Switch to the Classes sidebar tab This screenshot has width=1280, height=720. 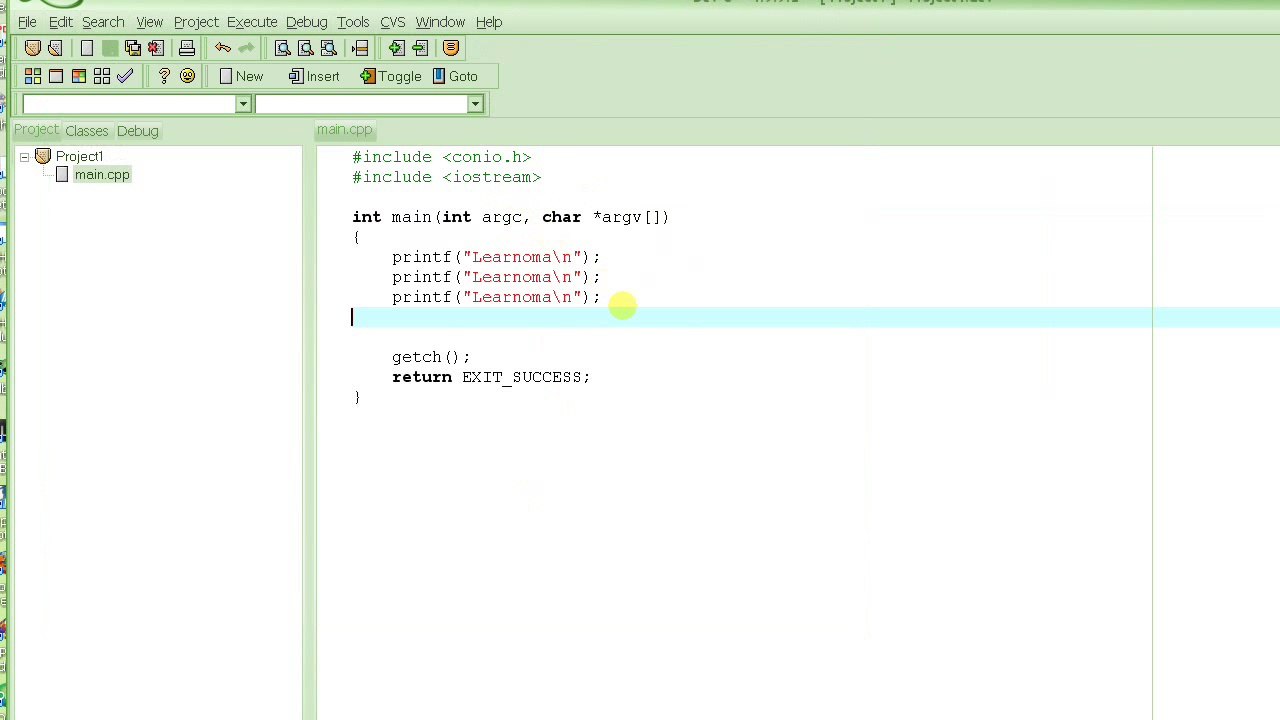(87, 131)
